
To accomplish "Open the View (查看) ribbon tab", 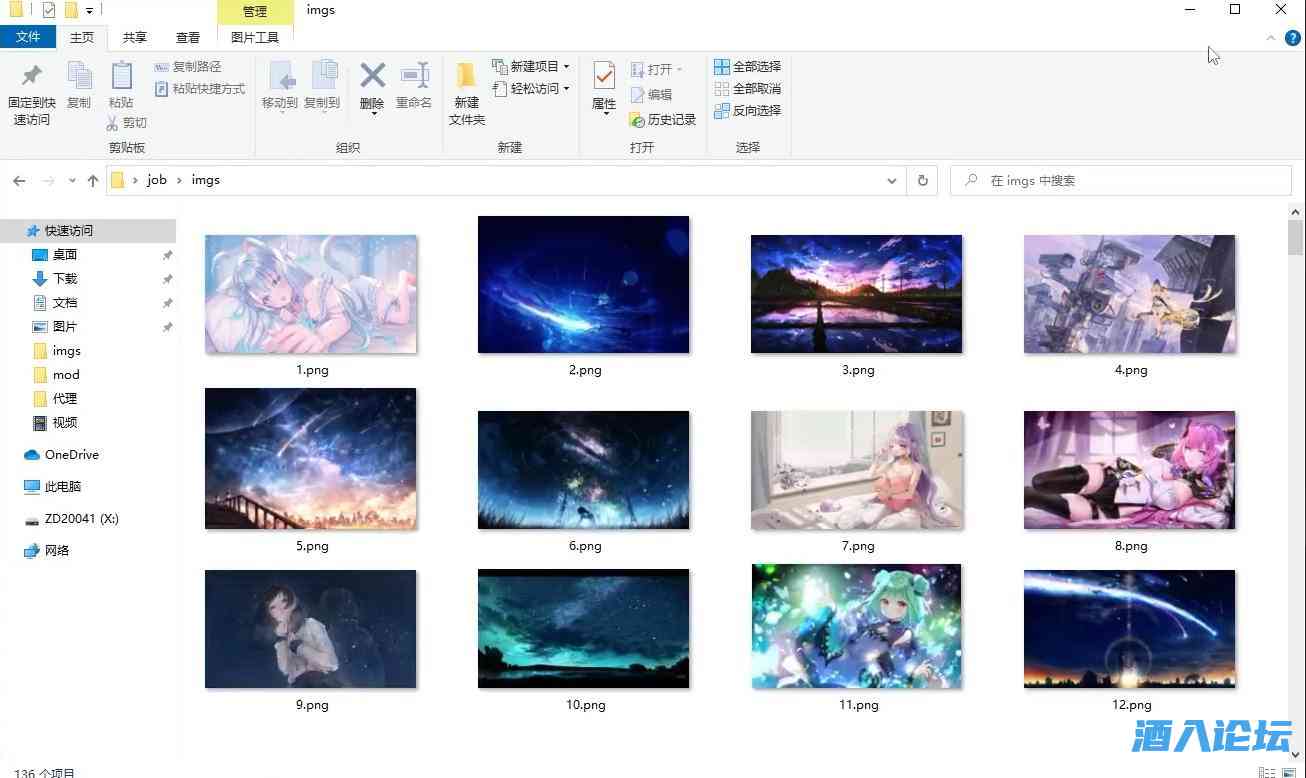I will pyautogui.click(x=188, y=37).
